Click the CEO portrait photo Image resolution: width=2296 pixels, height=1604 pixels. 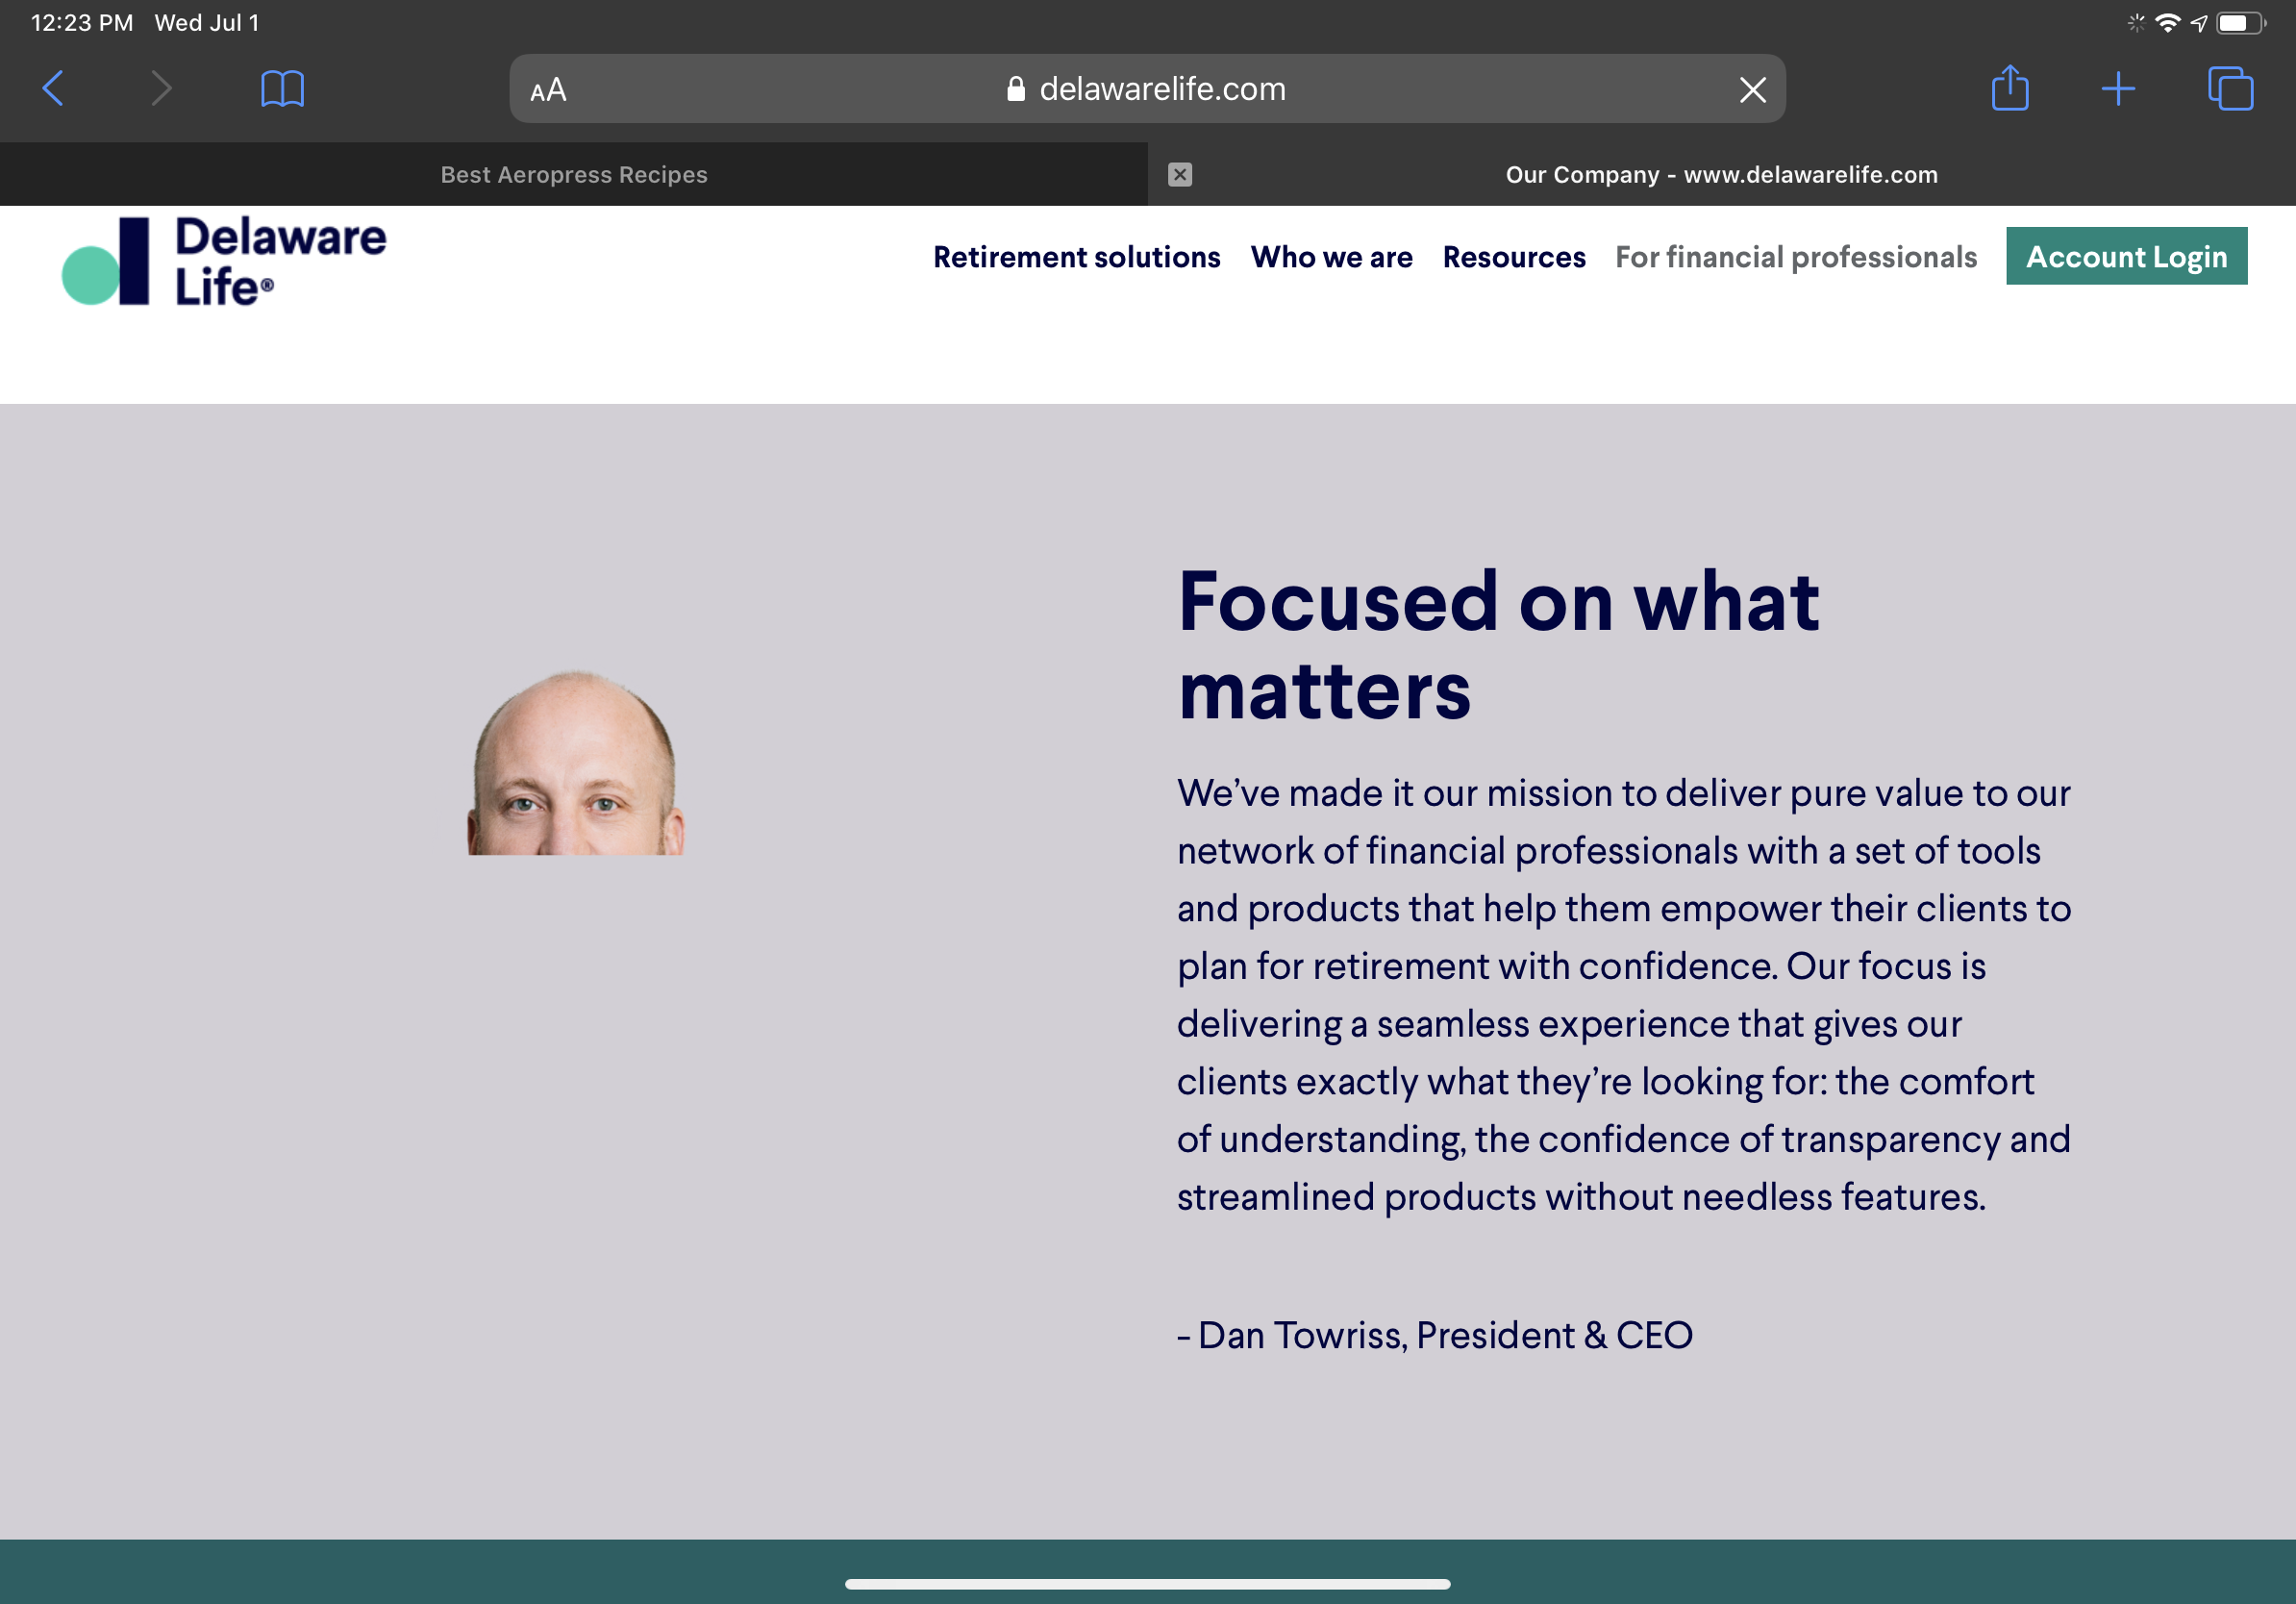click(x=576, y=763)
